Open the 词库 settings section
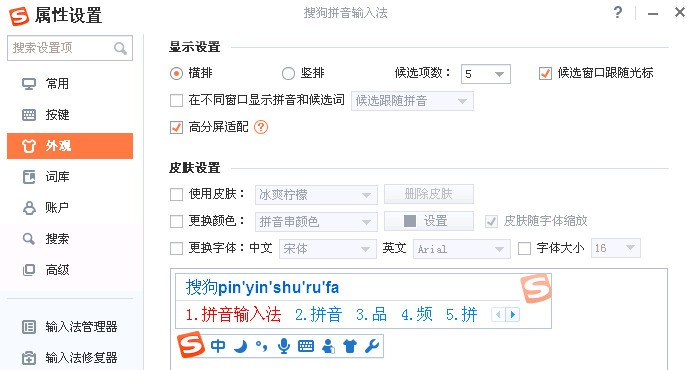Image resolution: width=695 pixels, height=370 pixels. [70, 177]
